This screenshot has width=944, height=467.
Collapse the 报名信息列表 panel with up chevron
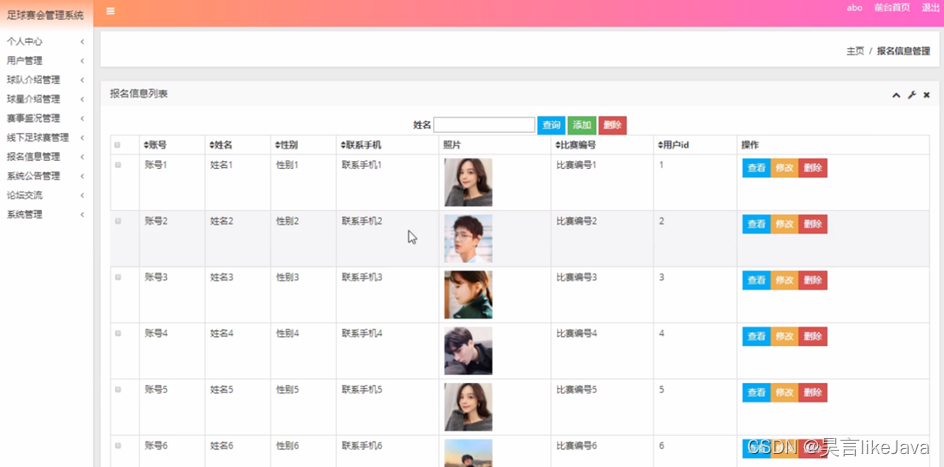(x=896, y=95)
